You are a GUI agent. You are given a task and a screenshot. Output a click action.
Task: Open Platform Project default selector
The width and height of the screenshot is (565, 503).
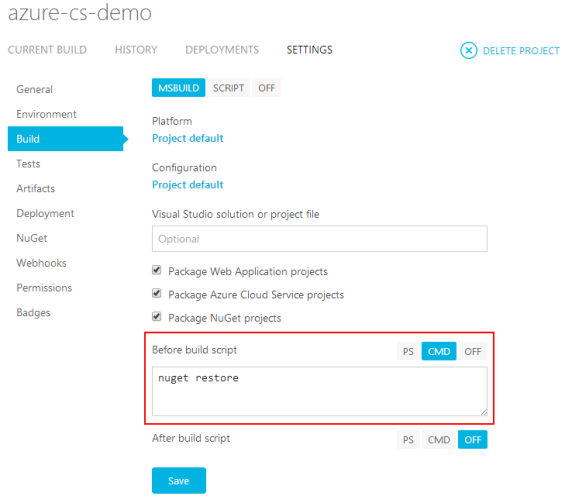tap(188, 138)
